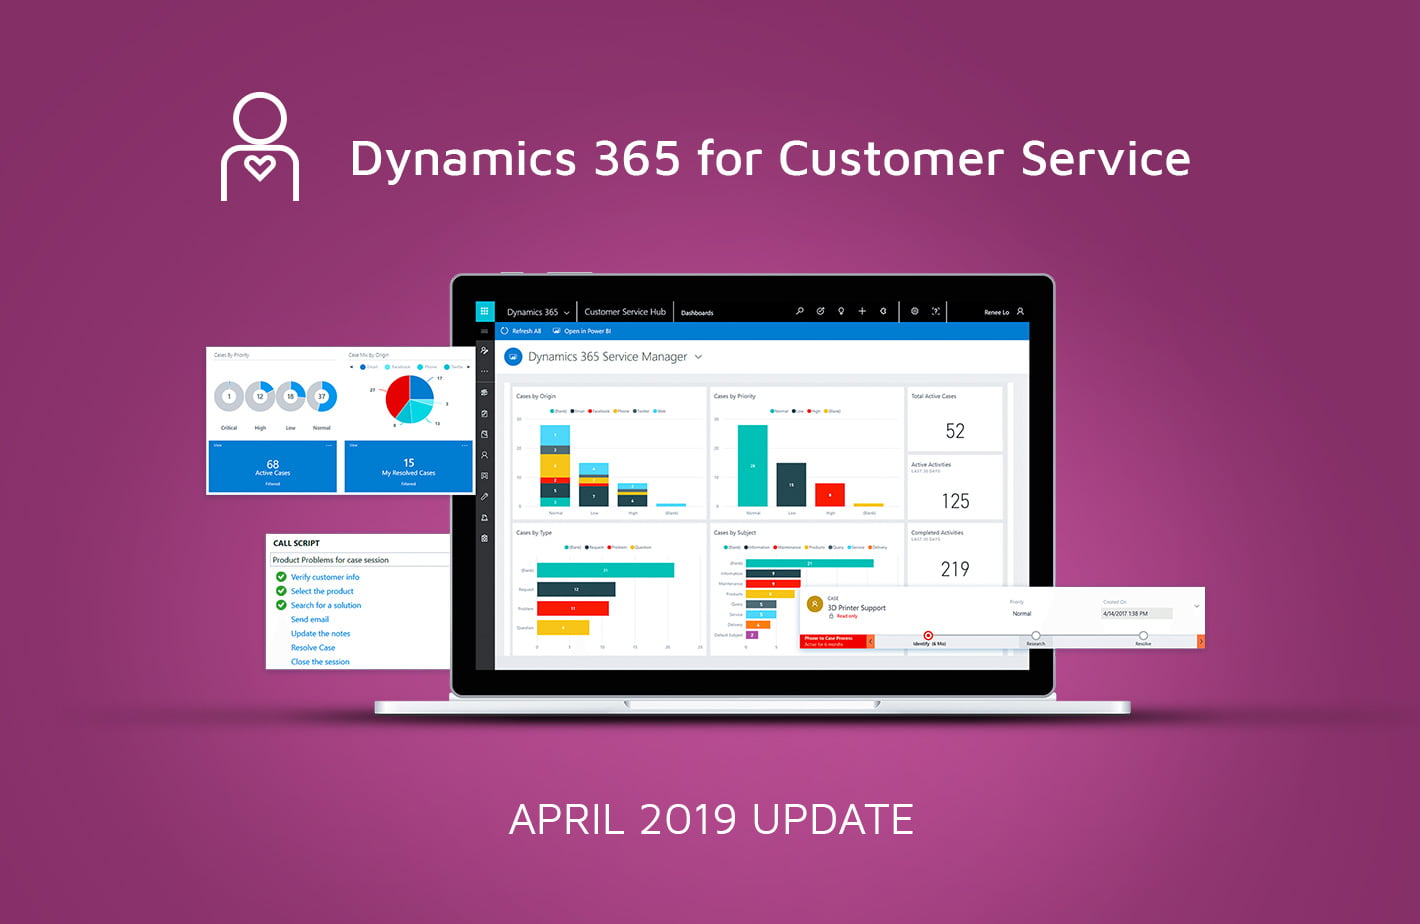
Task: Toggle the Select the product check mark
Action: coord(281,591)
